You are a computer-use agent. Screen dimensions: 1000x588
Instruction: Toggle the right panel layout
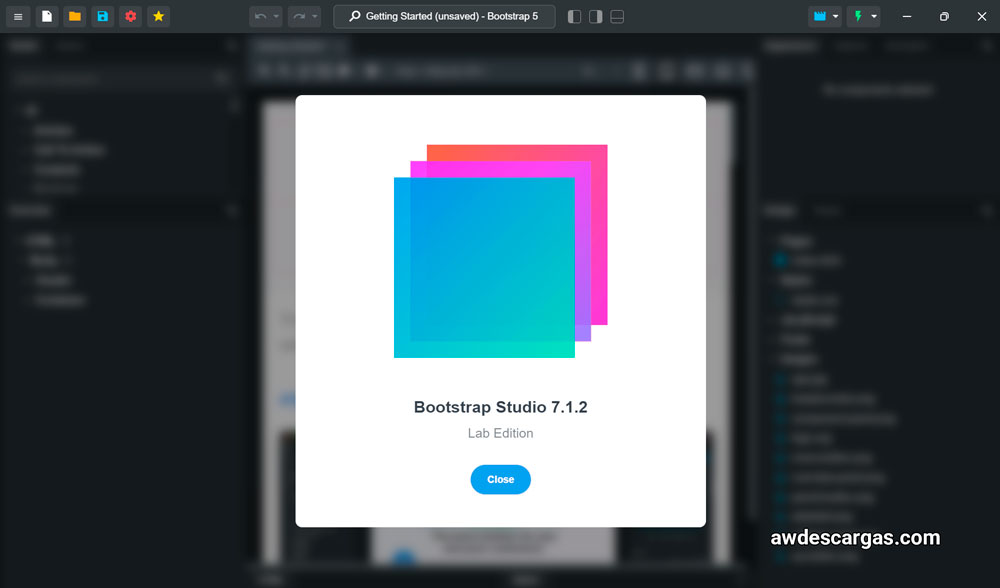point(596,17)
